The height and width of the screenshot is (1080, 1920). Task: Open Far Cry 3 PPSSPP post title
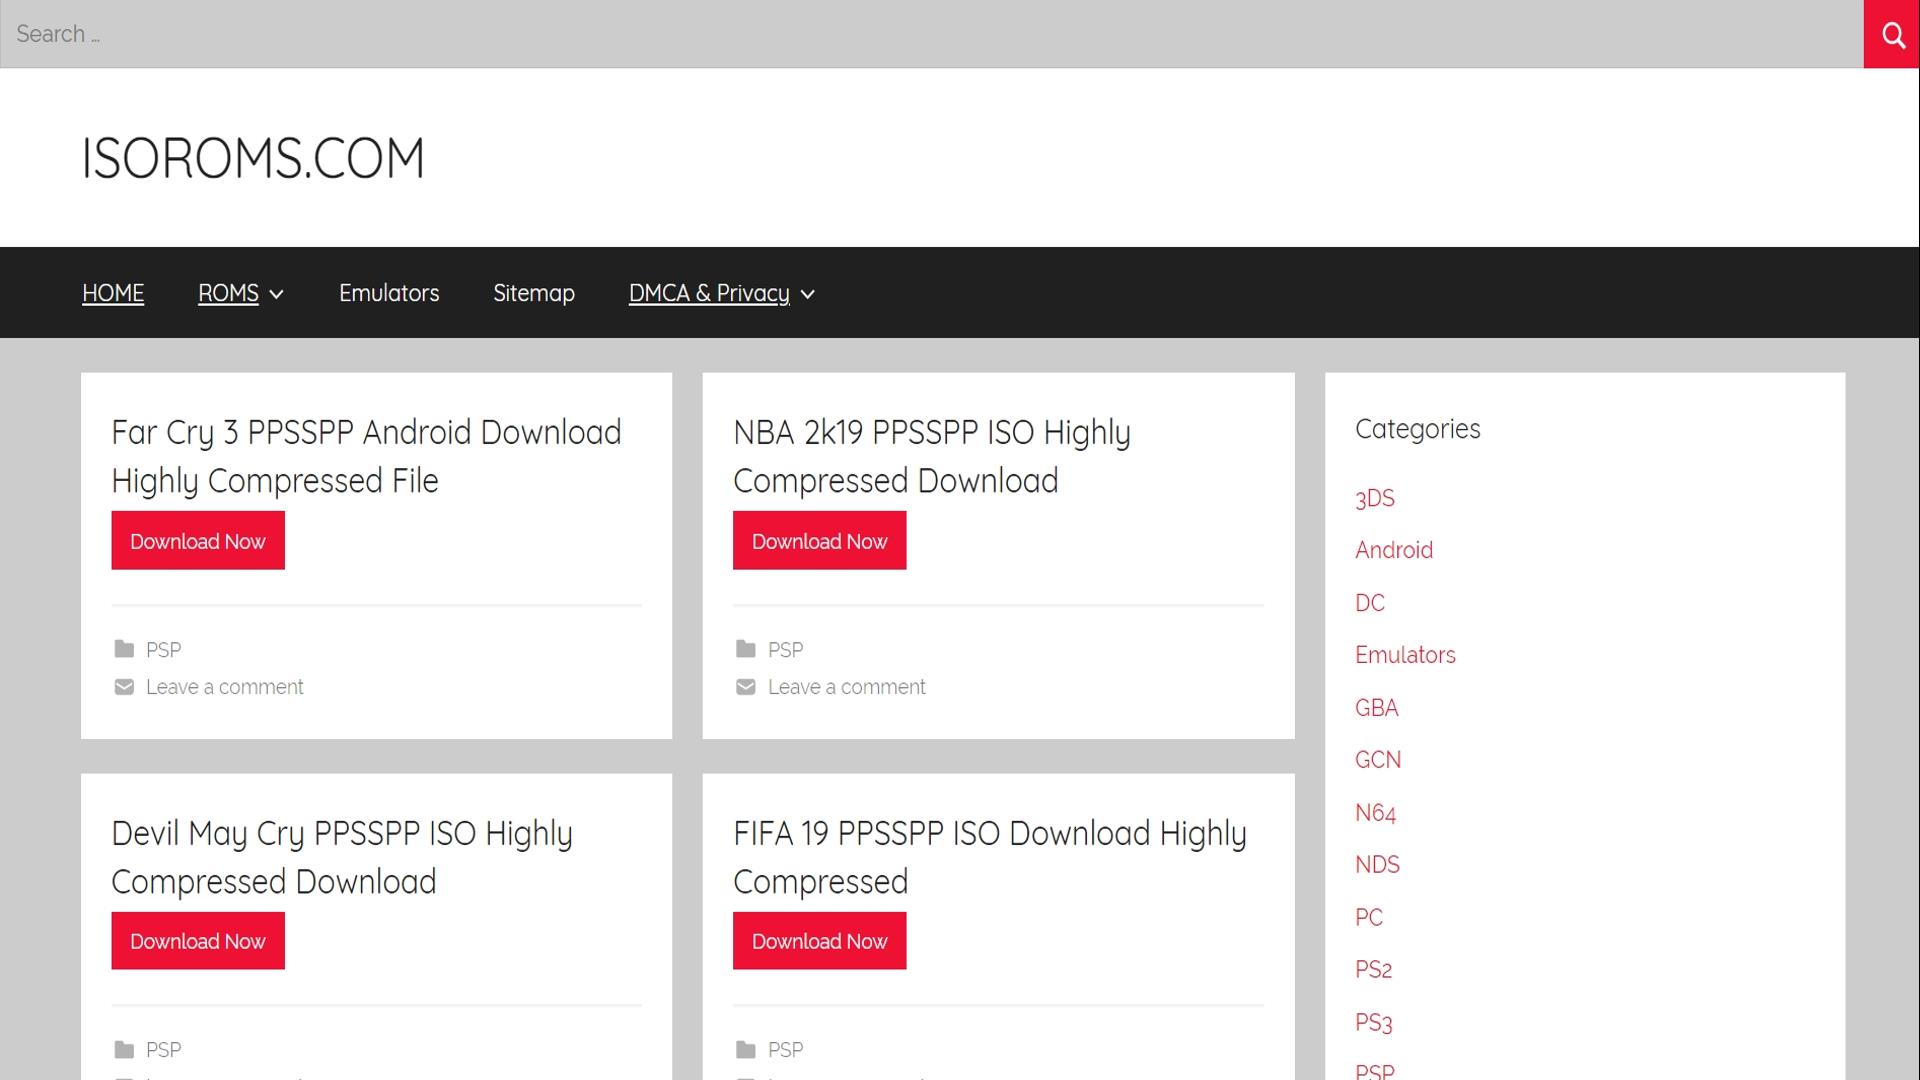click(366, 456)
